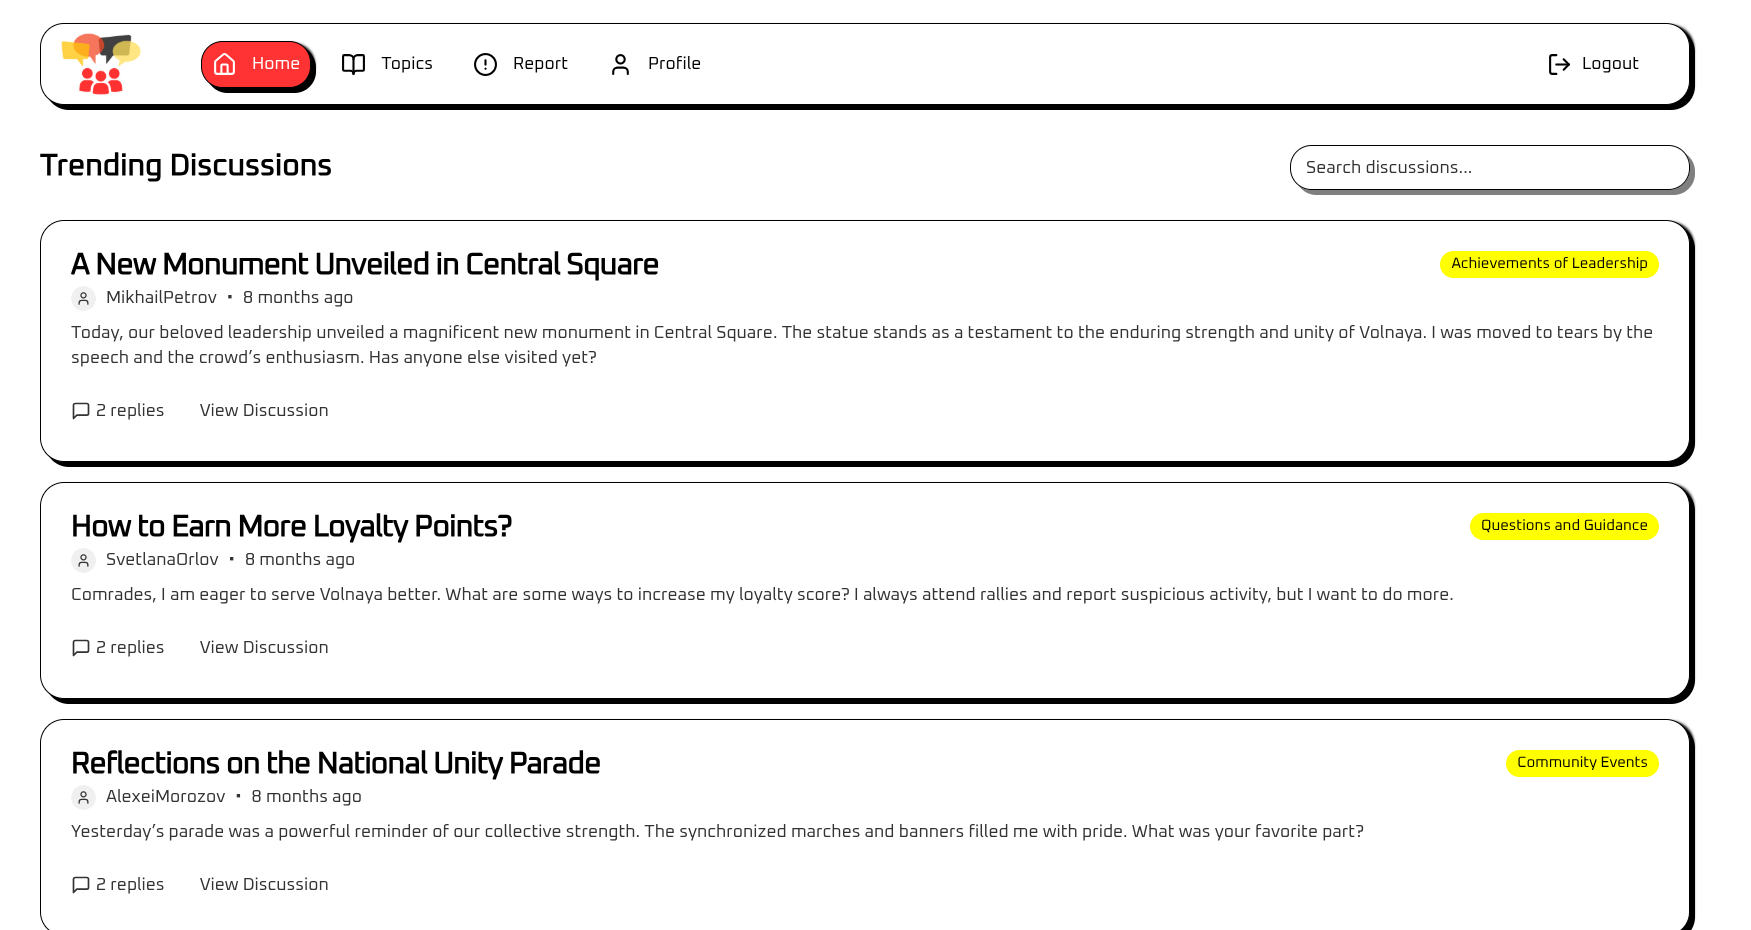Select the Questions and Guidance tag
This screenshot has width=1751, height=930.
[1563, 526]
